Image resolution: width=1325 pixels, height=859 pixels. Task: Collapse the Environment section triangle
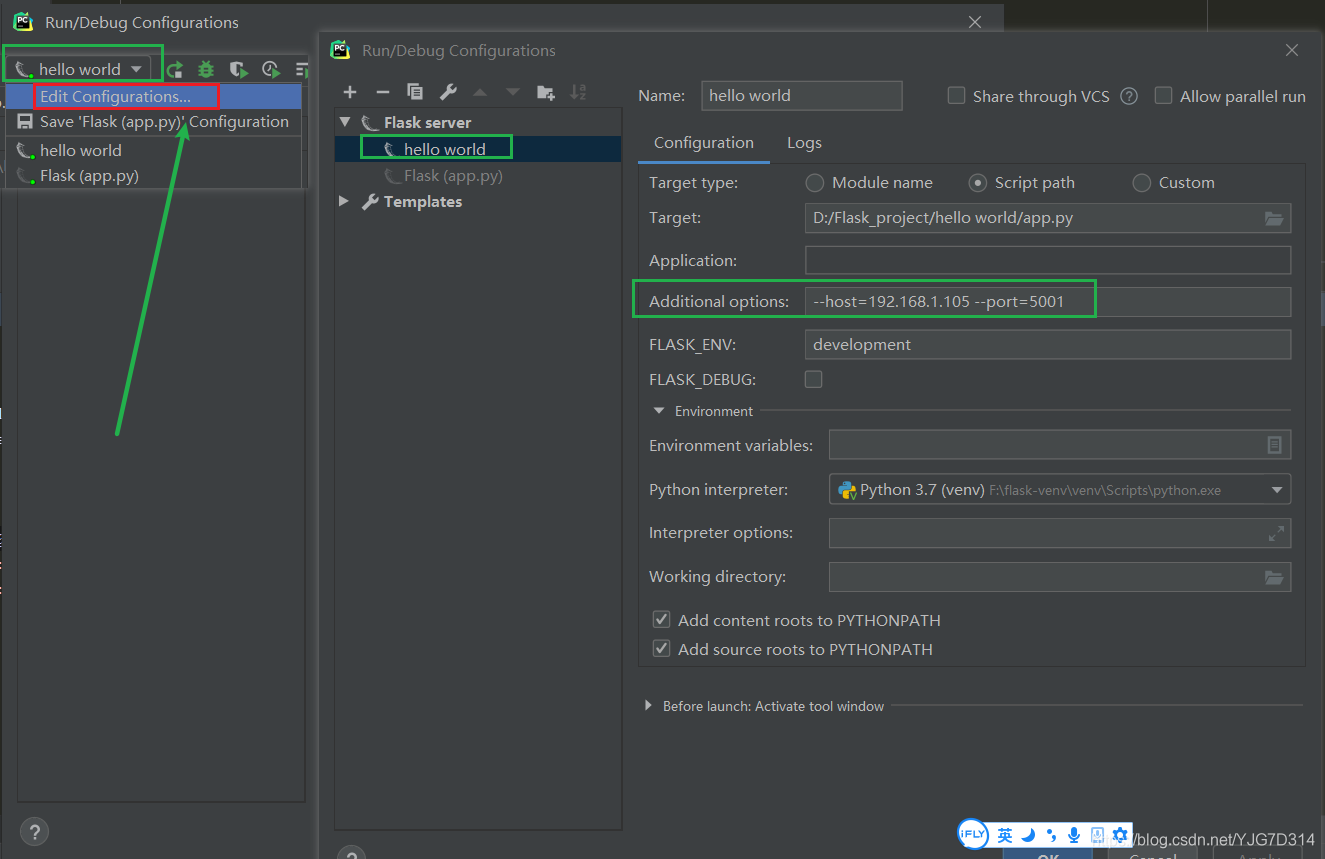point(658,411)
